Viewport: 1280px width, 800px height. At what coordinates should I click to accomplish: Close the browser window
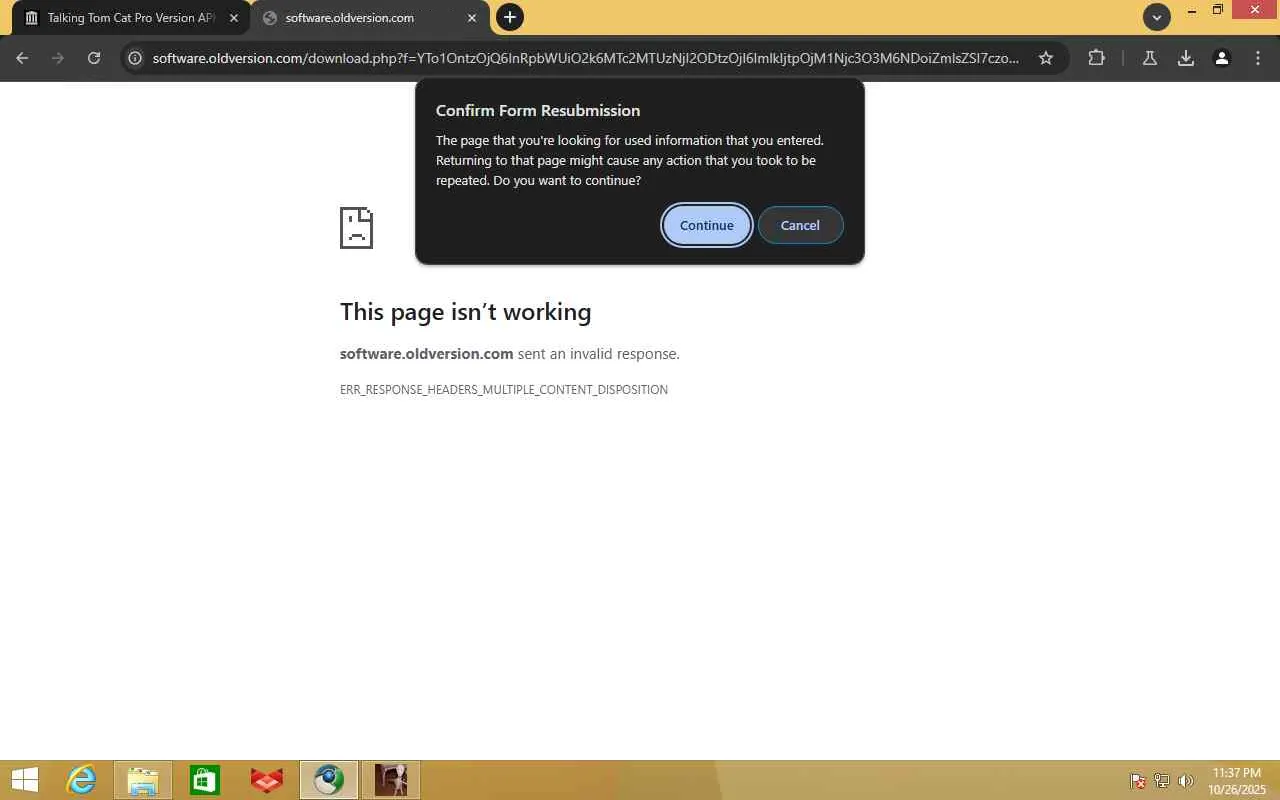[x=1255, y=10]
